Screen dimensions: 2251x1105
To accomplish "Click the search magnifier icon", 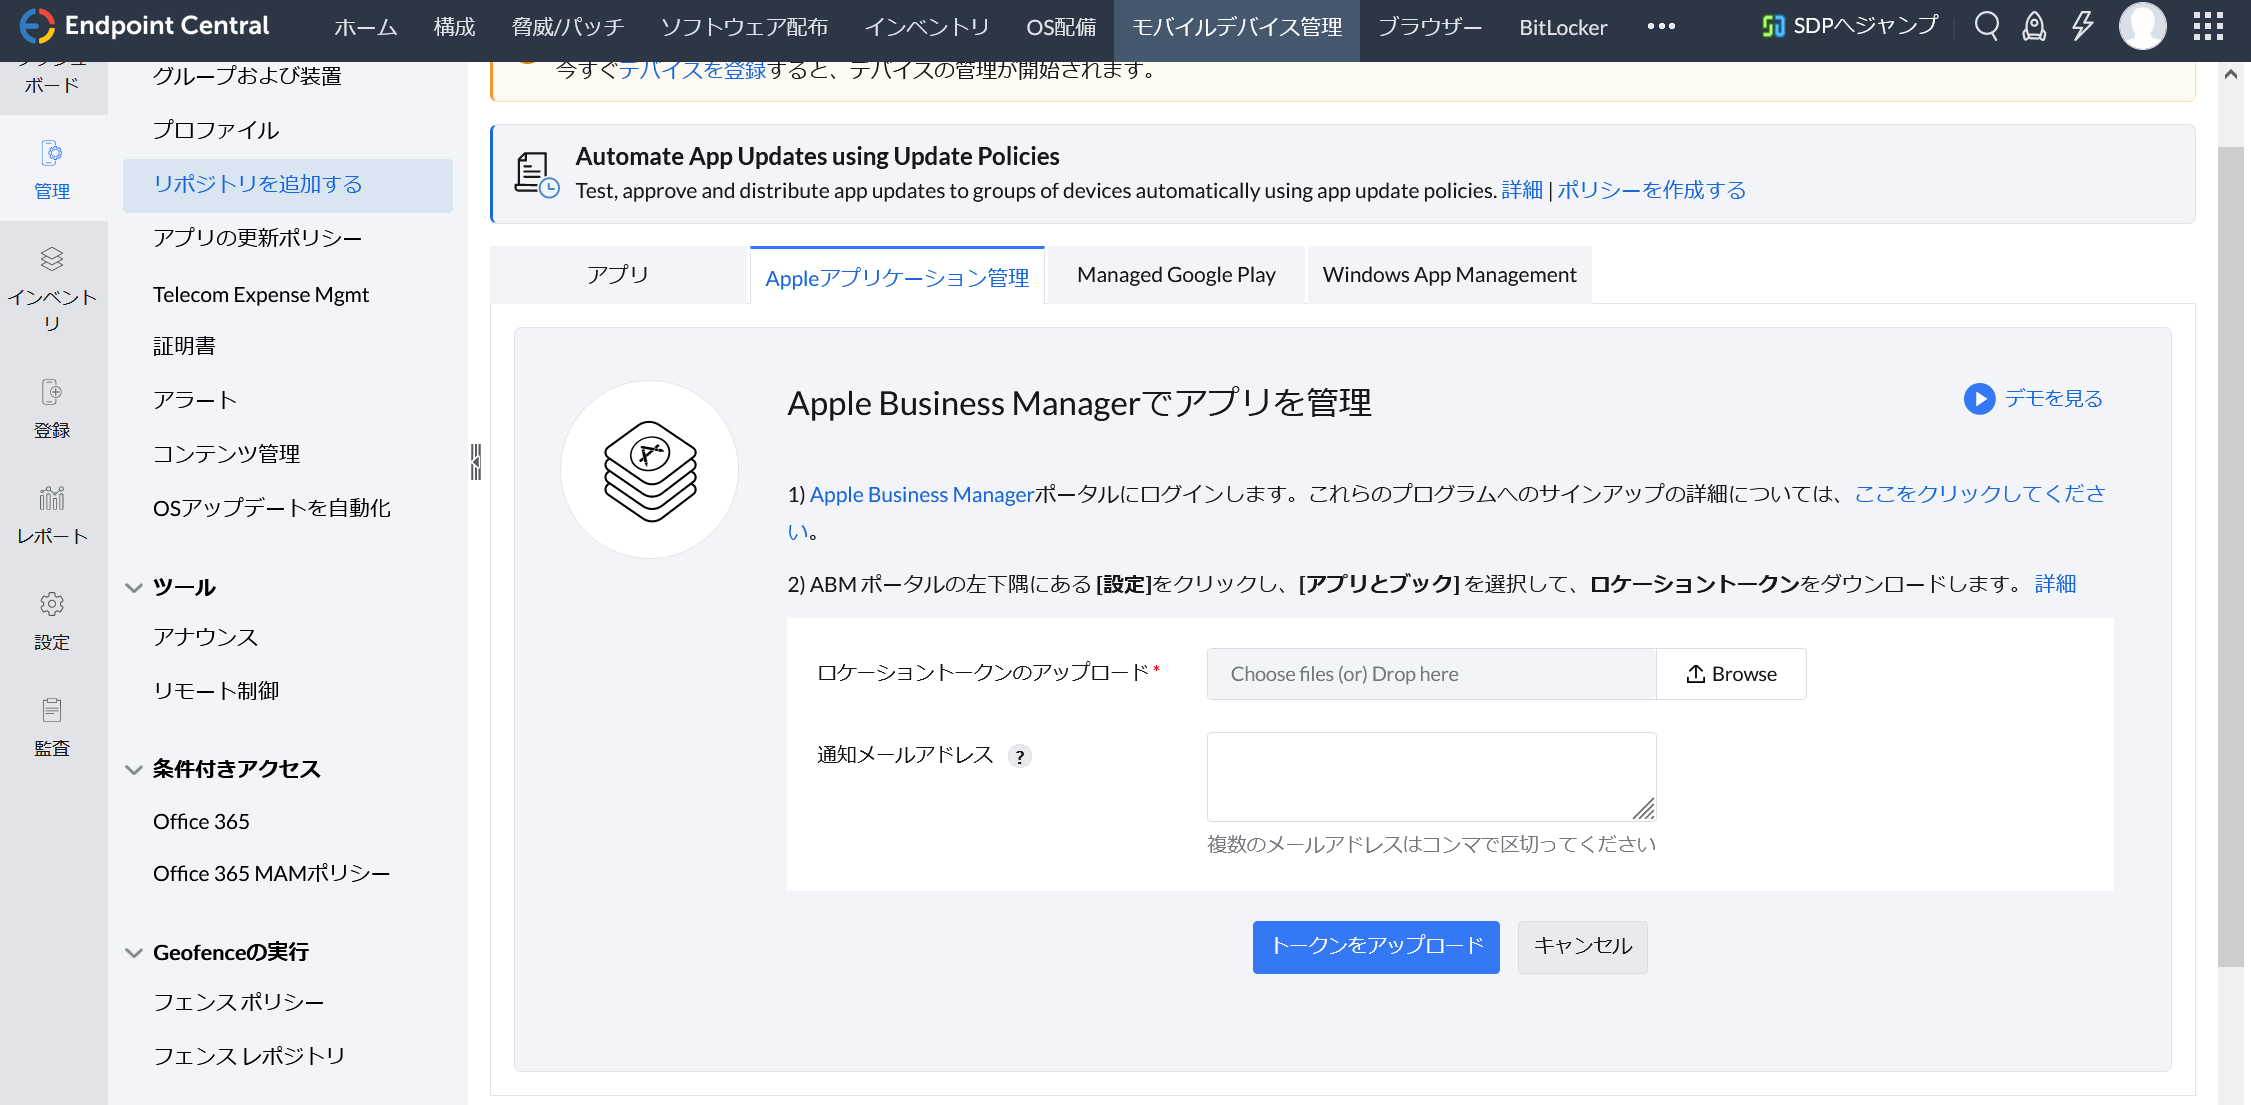I will [1986, 27].
